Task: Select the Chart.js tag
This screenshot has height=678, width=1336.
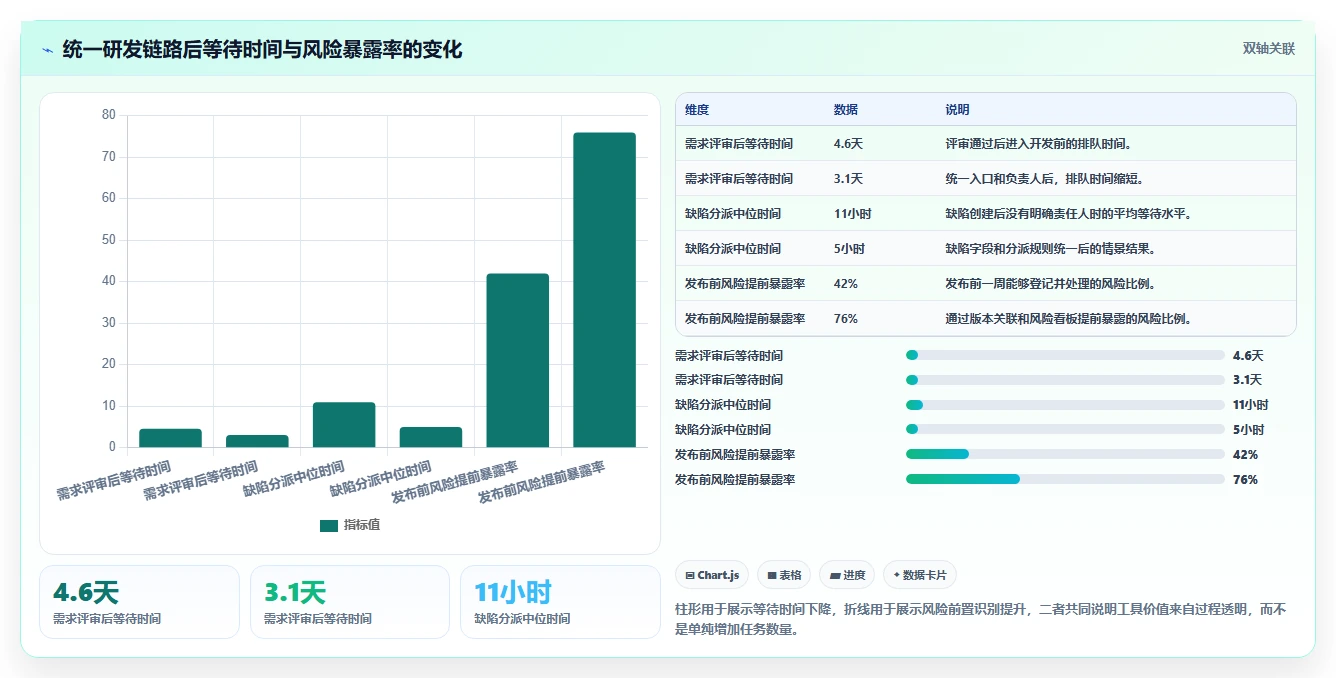Action: point(712,575)
